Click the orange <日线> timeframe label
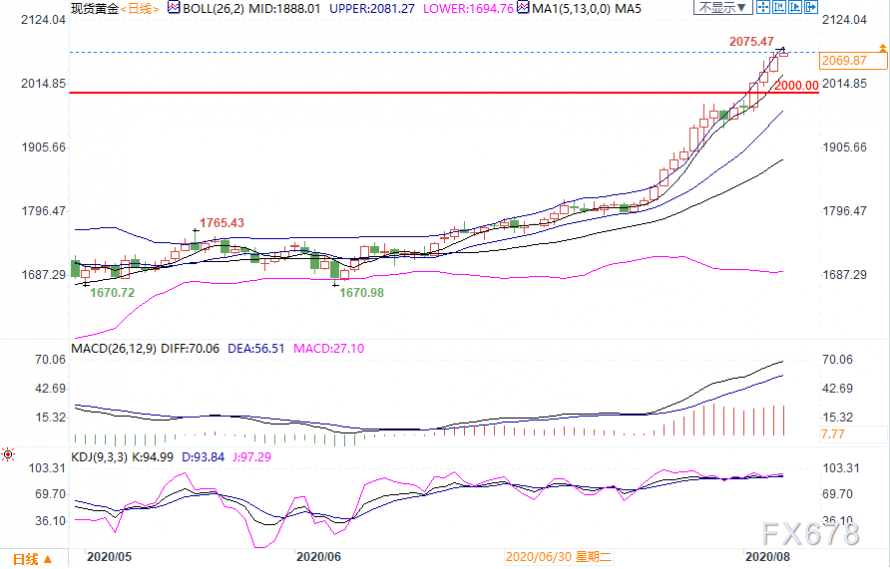 [x=140, y=9]
